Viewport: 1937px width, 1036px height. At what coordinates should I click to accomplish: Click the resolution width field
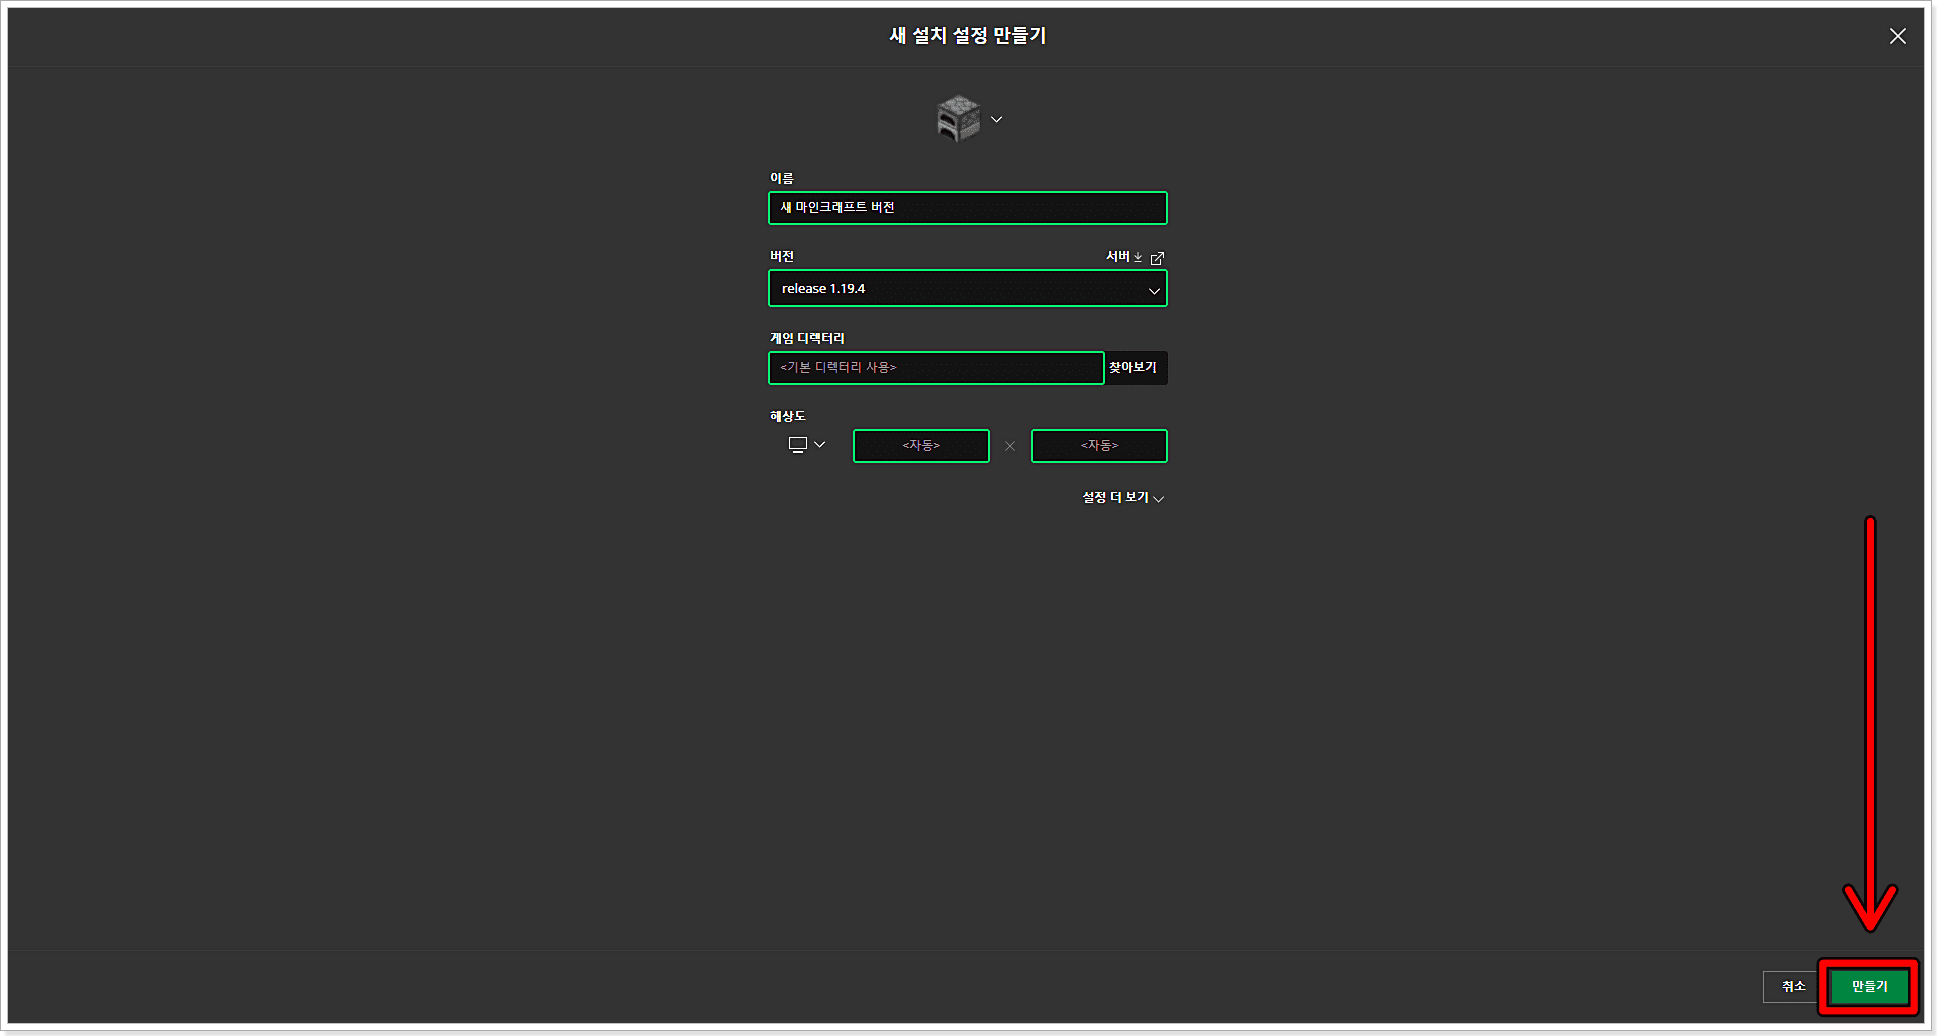click(x=921, y=446)
